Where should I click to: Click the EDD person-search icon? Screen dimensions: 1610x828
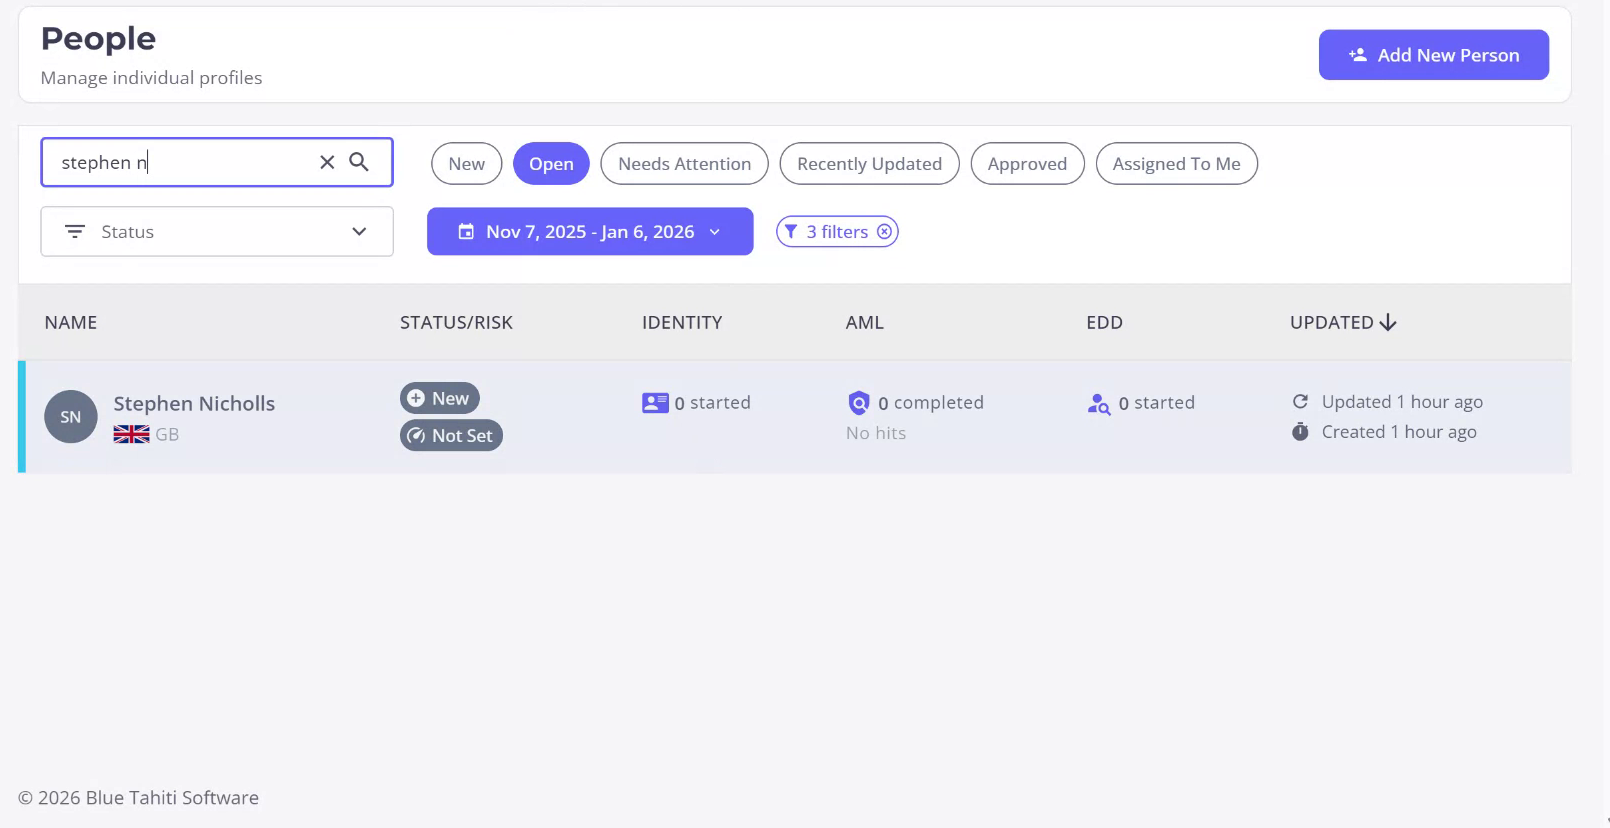(x=1099, y=404)
